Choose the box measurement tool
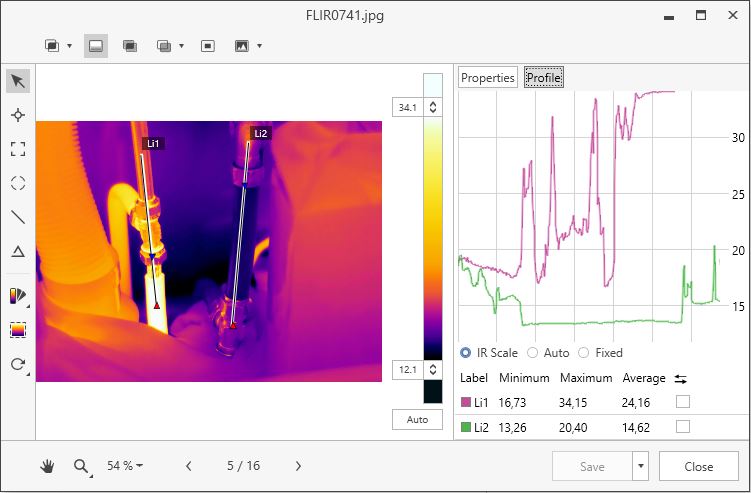751x493 pixels. [17, 149]
